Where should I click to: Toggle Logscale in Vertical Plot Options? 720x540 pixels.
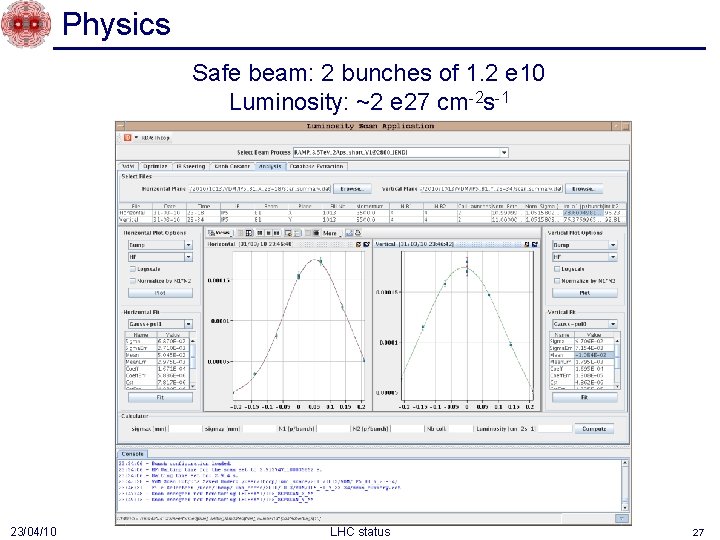[x=557, y=269]
